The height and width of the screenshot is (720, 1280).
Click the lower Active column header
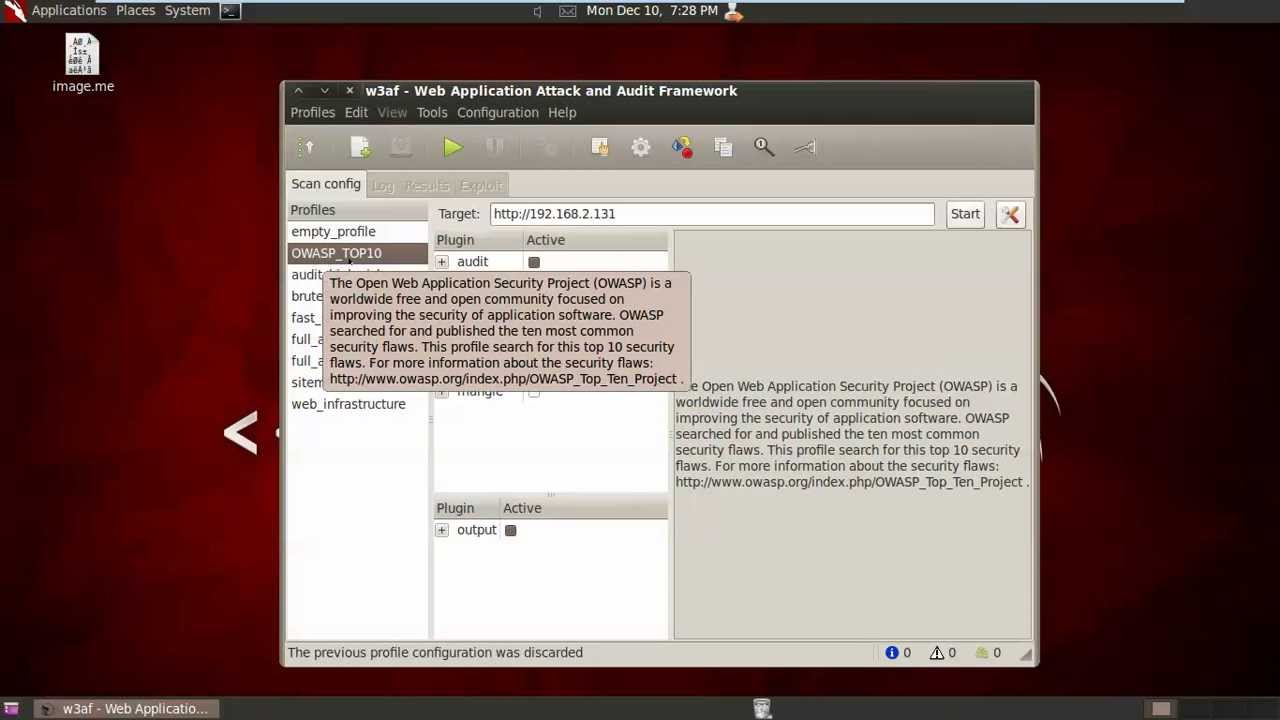point(583,508)
